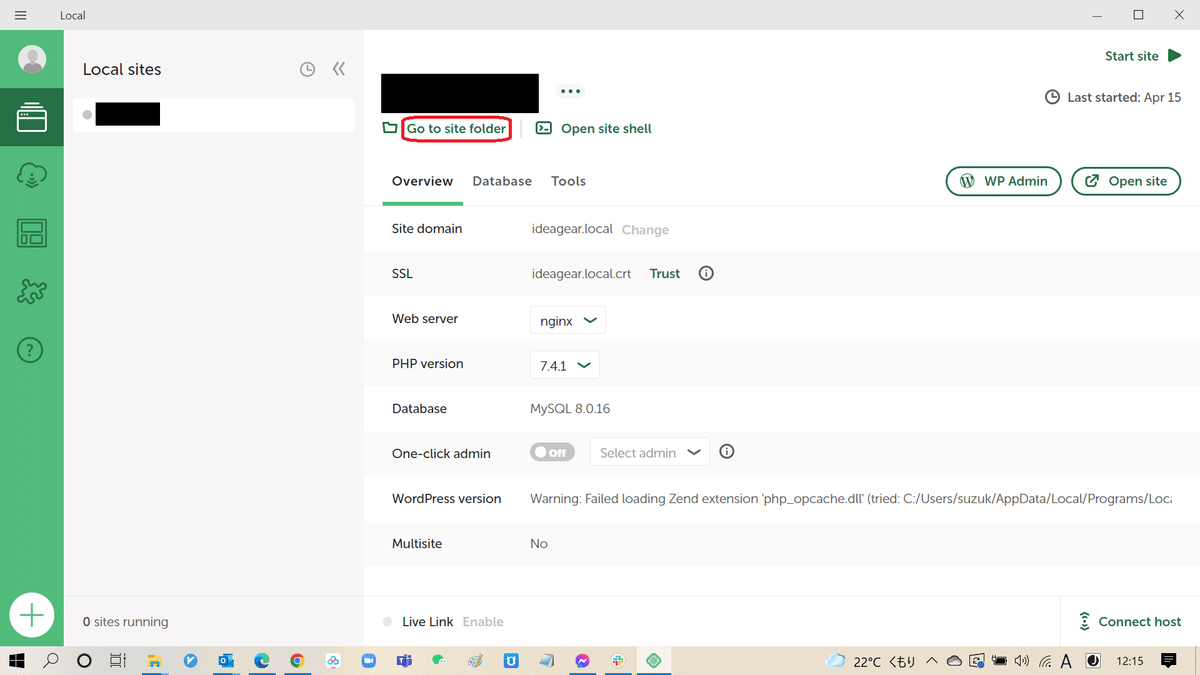Click Change next to site domain
This screenshot has width=1200, height=675.
645,229
